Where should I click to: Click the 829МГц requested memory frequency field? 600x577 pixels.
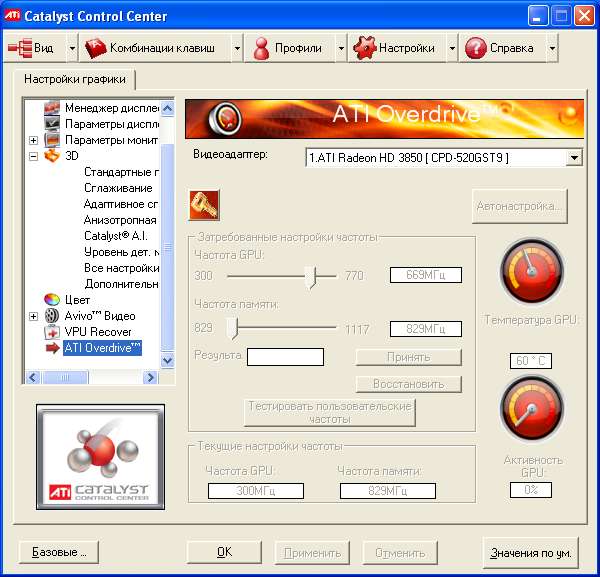point(426,329)
